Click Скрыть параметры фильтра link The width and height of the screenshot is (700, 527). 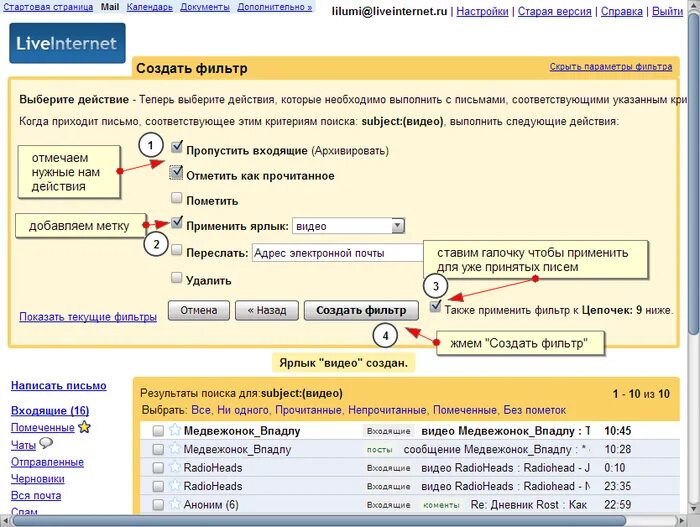coord(611,67)
